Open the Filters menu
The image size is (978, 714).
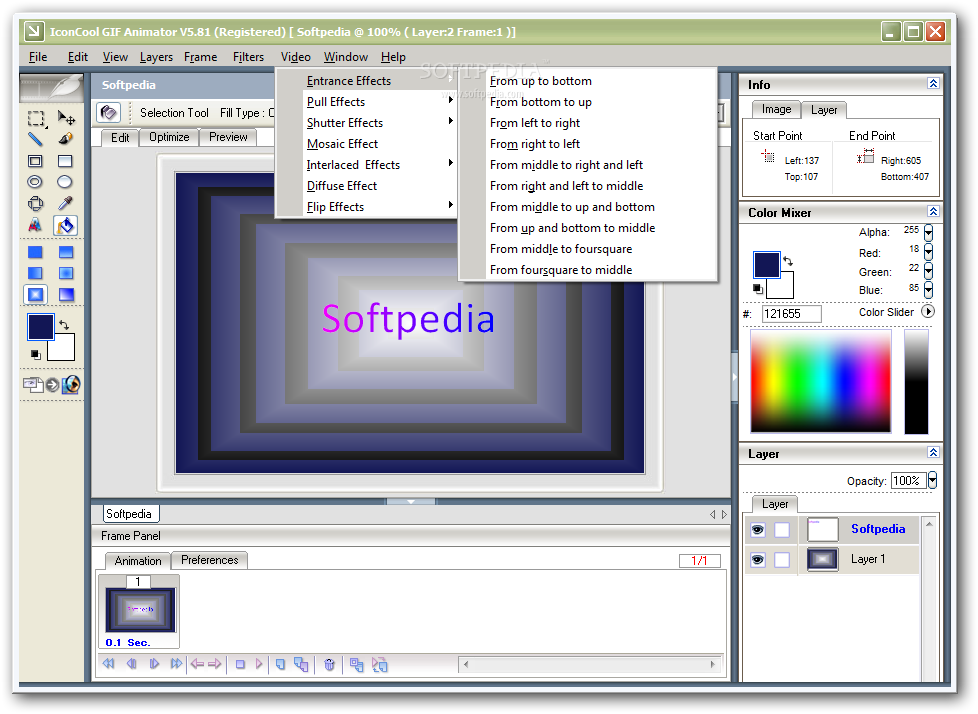[248, 57]
